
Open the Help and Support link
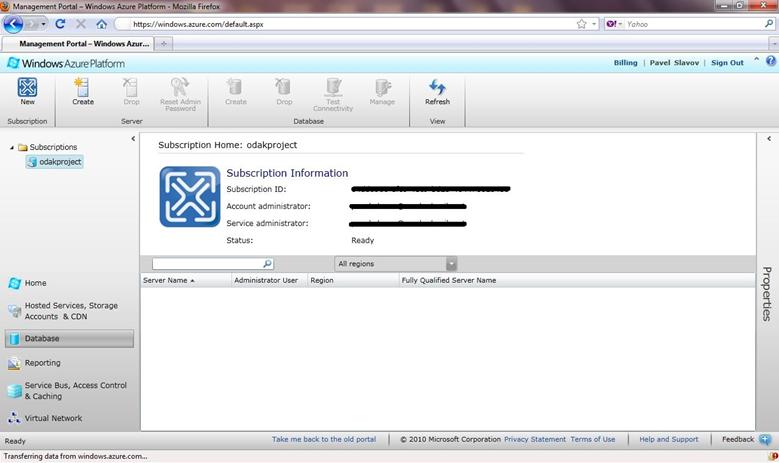point(669,439)
